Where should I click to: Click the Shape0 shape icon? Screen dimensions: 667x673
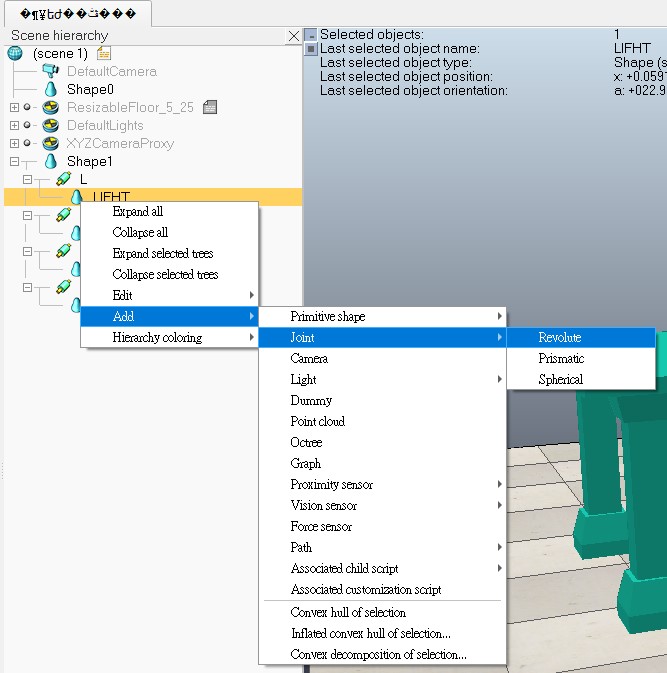(51, 89)
